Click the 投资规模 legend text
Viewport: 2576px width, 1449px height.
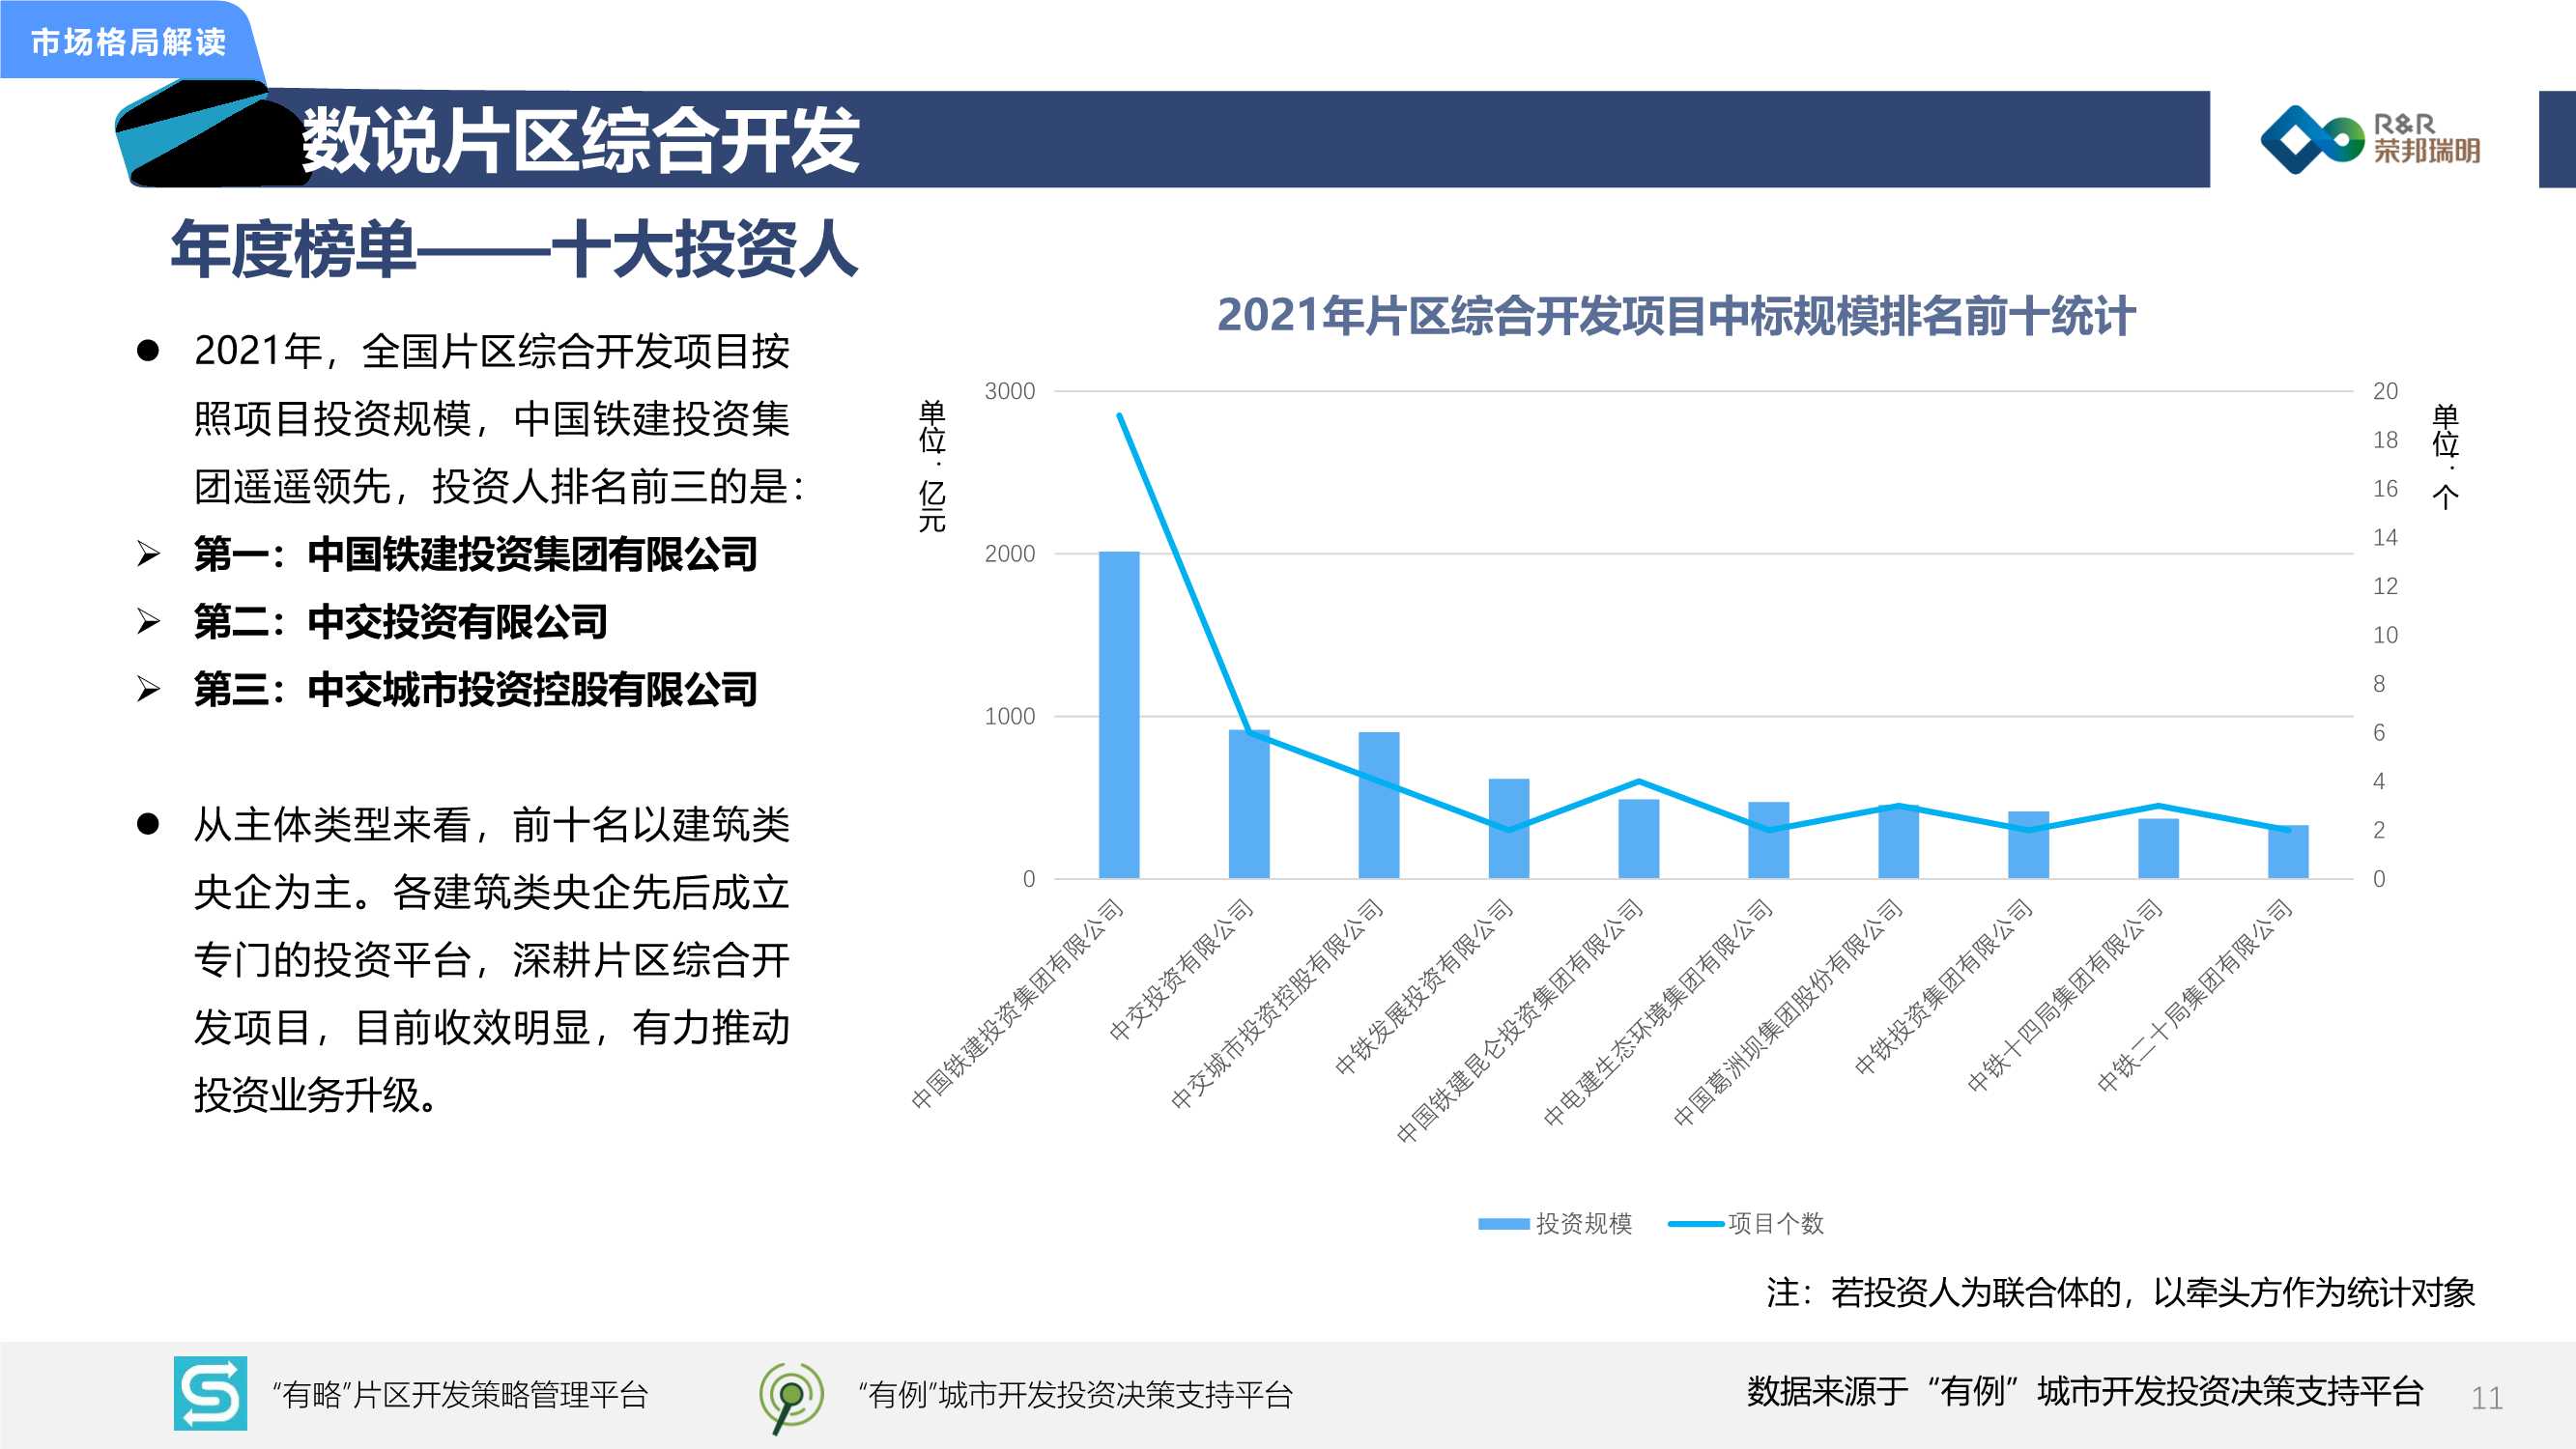click(x=1584, y=1224)
